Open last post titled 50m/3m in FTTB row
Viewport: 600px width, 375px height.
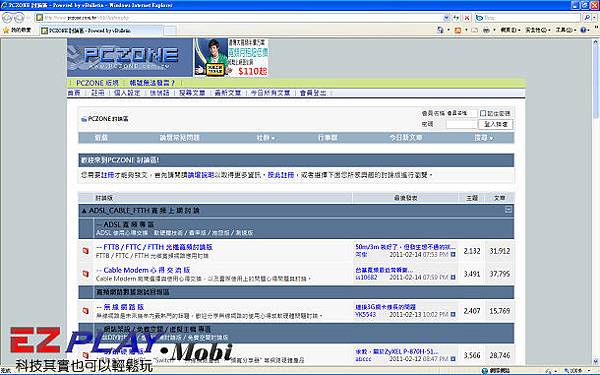click(x=405, y=247)
